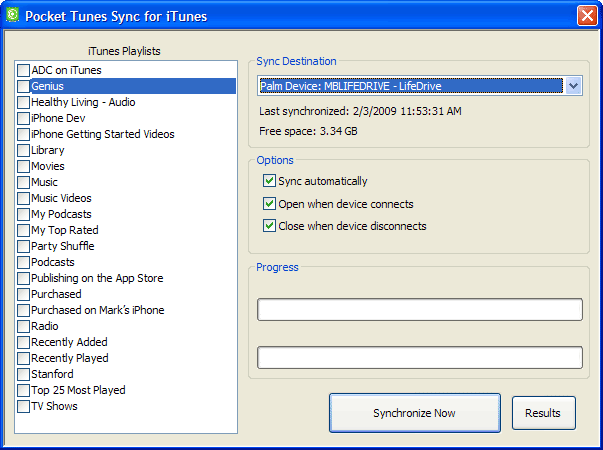Enable the iPhone Dev playlist checkbox

[x=23, y=118]
